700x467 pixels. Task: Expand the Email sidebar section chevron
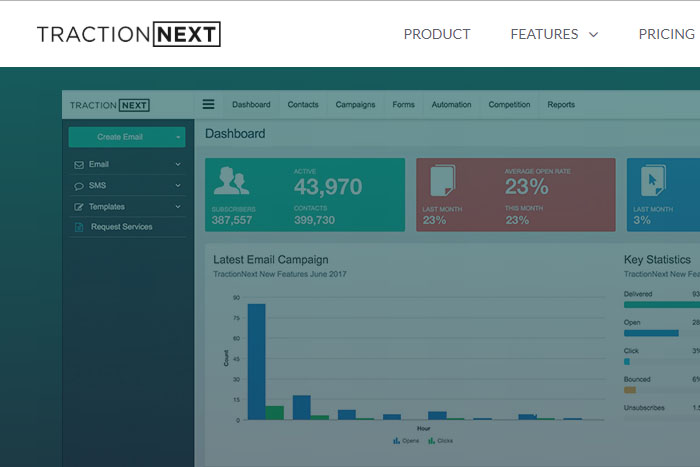(178, 164)
